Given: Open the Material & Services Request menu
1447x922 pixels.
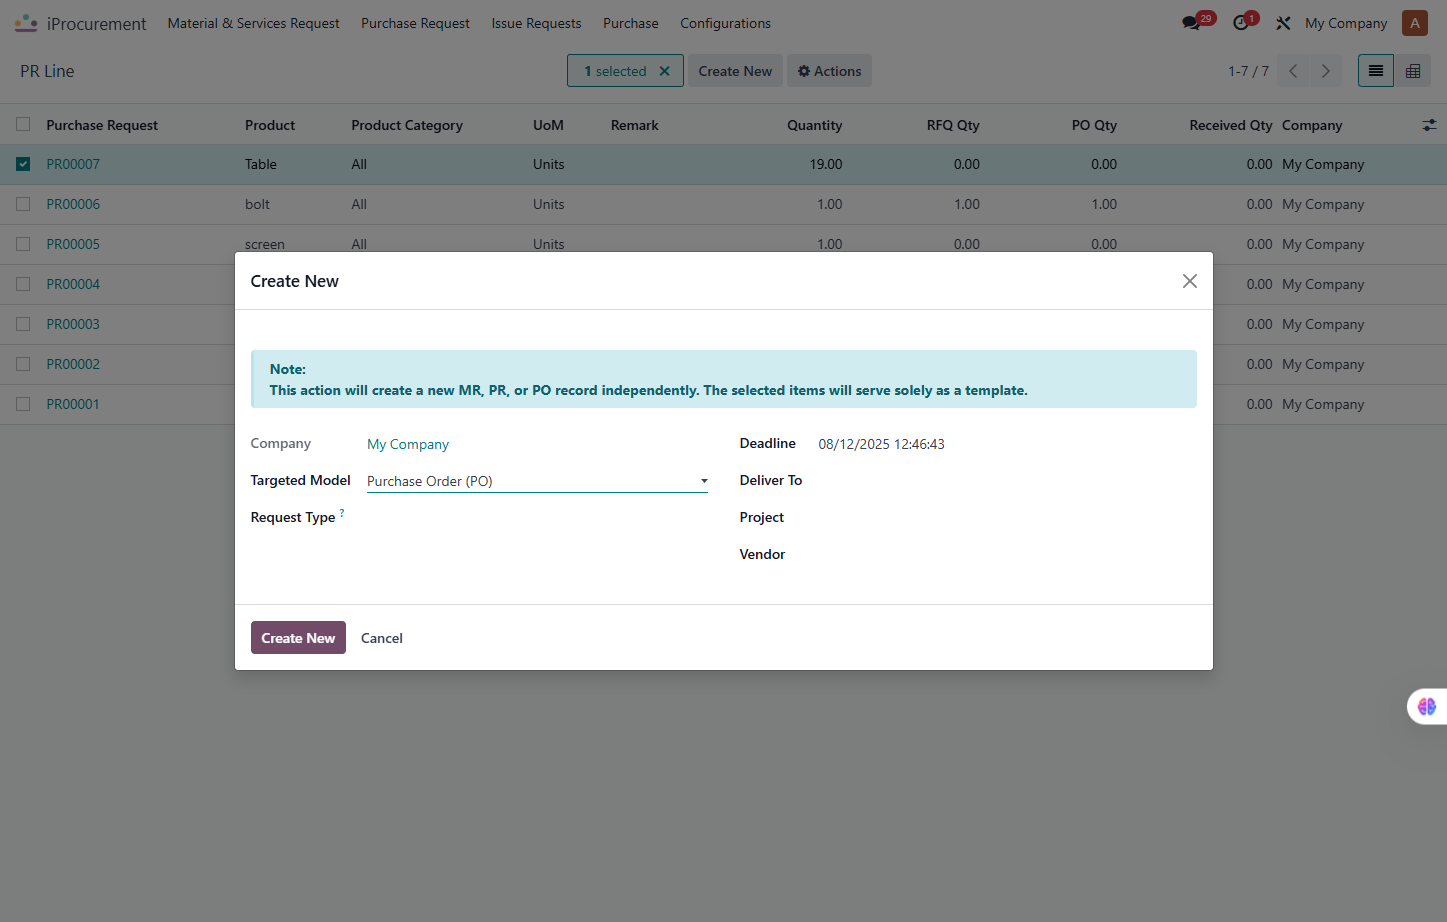Looking at the screenshot, I should [x=253, y=23].
